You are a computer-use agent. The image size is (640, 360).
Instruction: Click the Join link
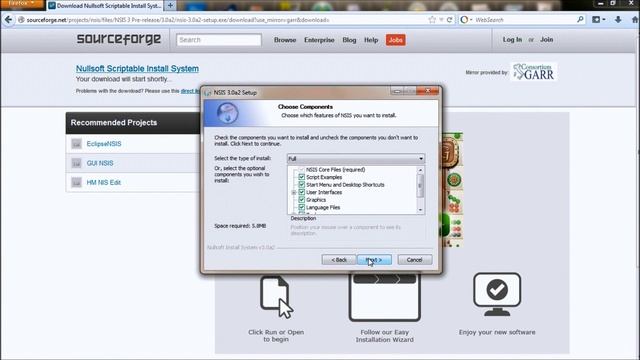pos(547,40)
